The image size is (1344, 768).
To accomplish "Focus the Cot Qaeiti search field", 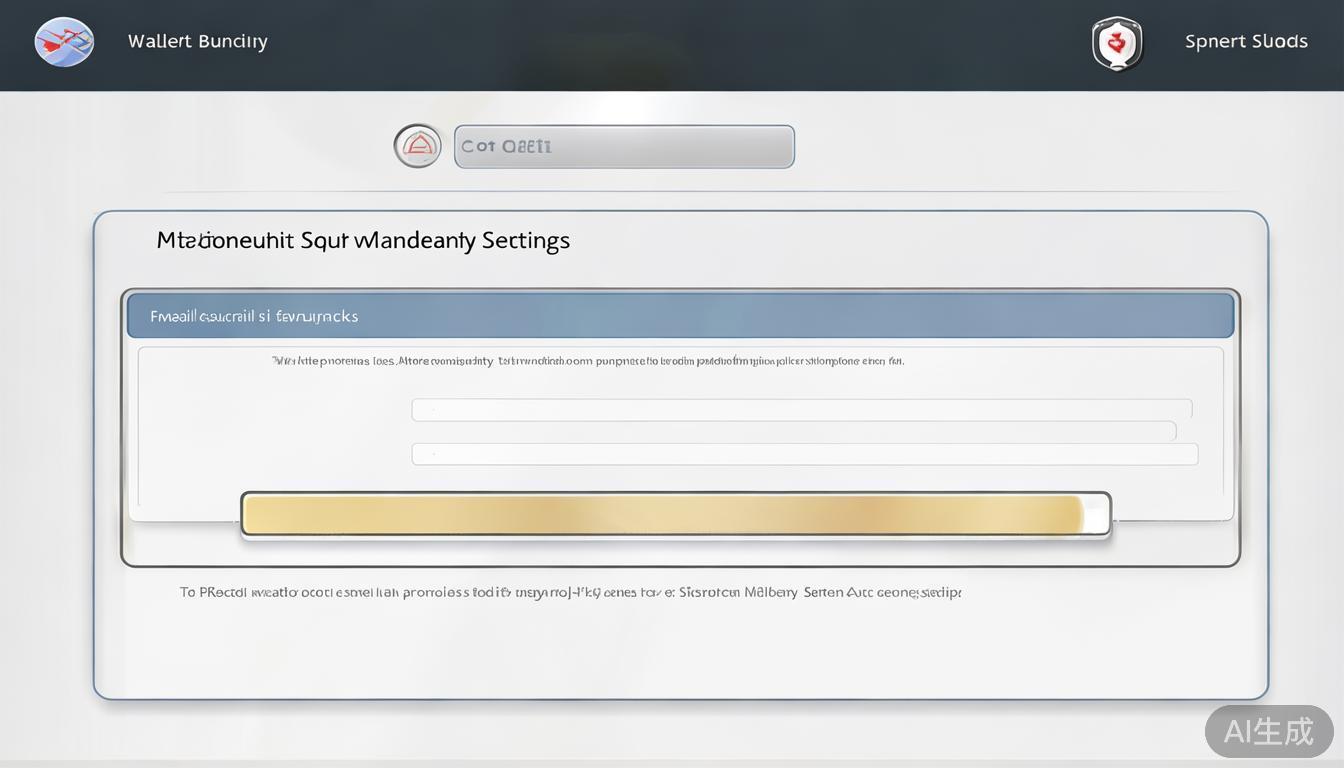I will pyautogui.click(x=624, y=147).
